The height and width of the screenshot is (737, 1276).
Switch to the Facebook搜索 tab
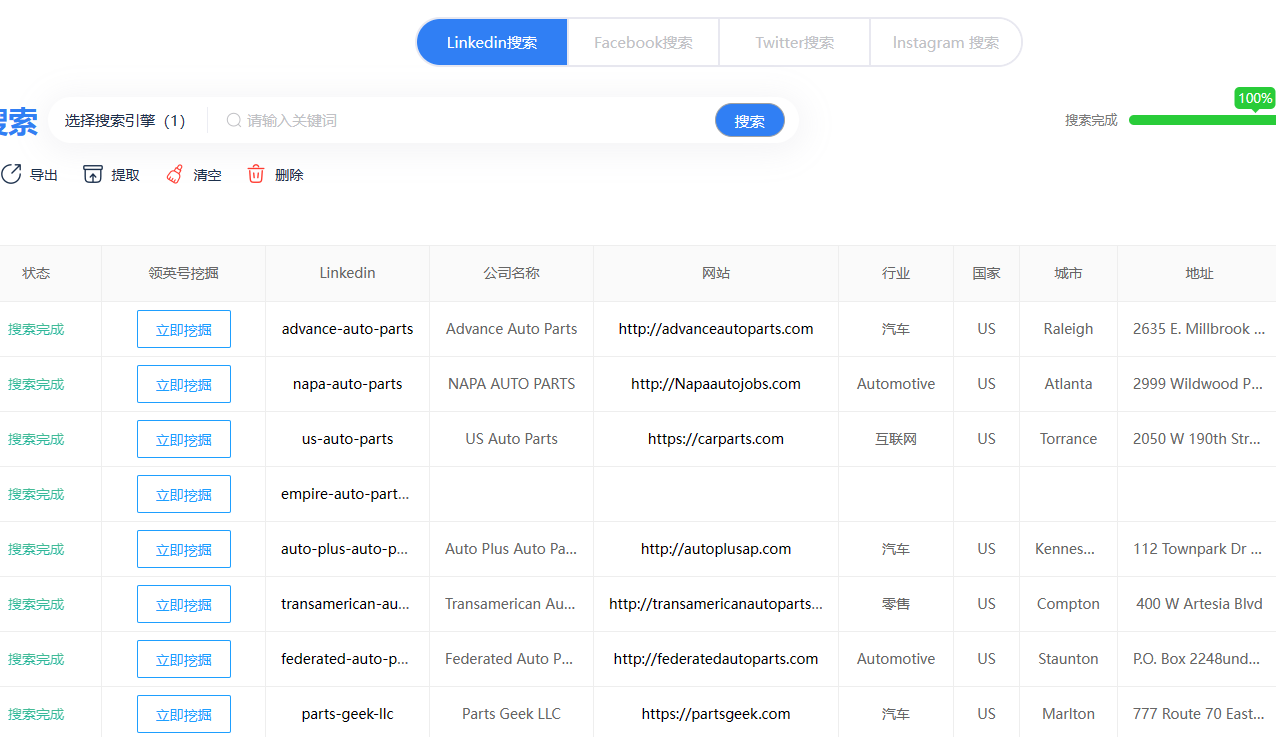643,42
